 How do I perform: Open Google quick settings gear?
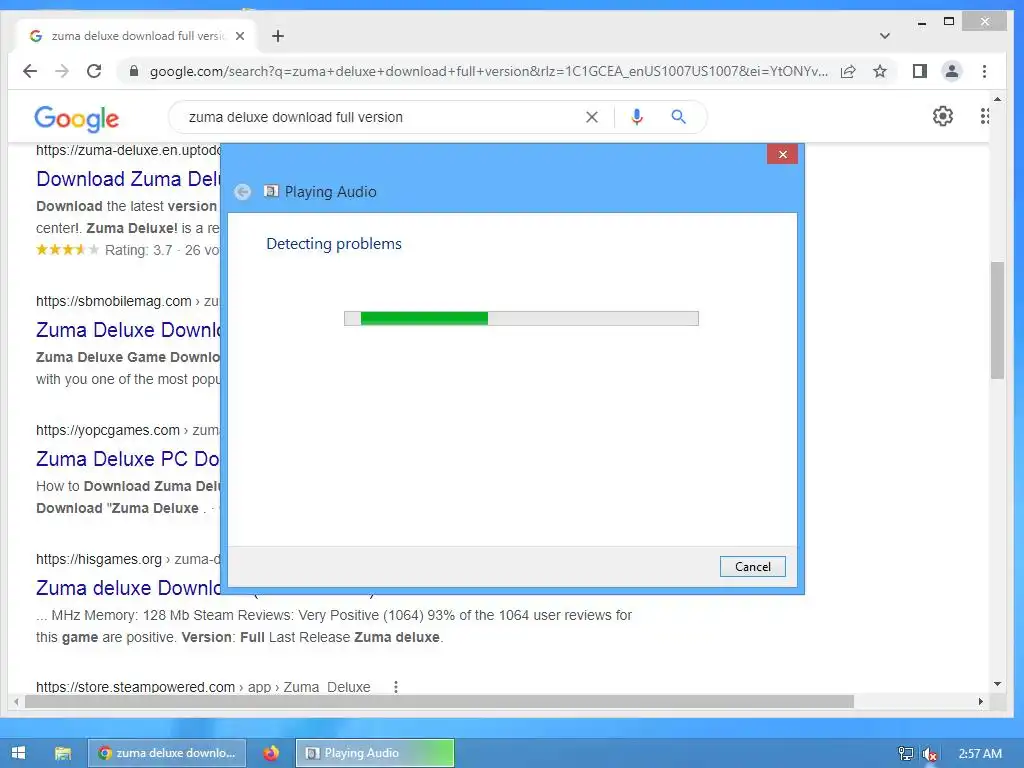pyautogui.click(x=942, y=116)
